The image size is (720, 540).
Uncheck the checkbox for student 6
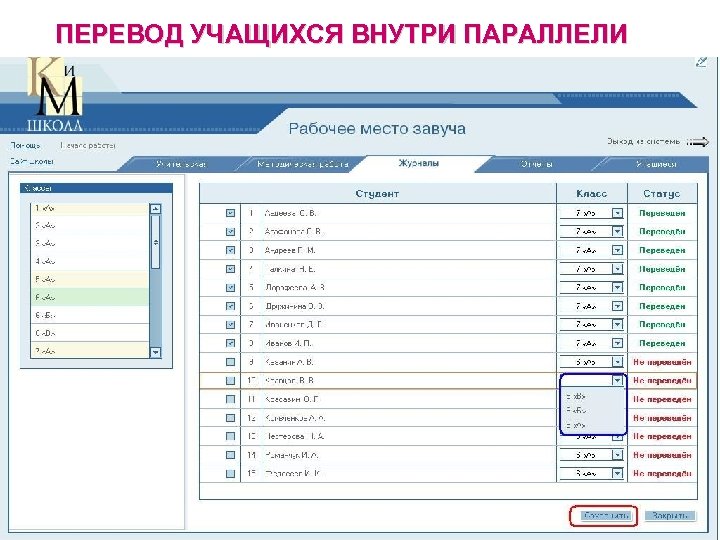[231, 306]
